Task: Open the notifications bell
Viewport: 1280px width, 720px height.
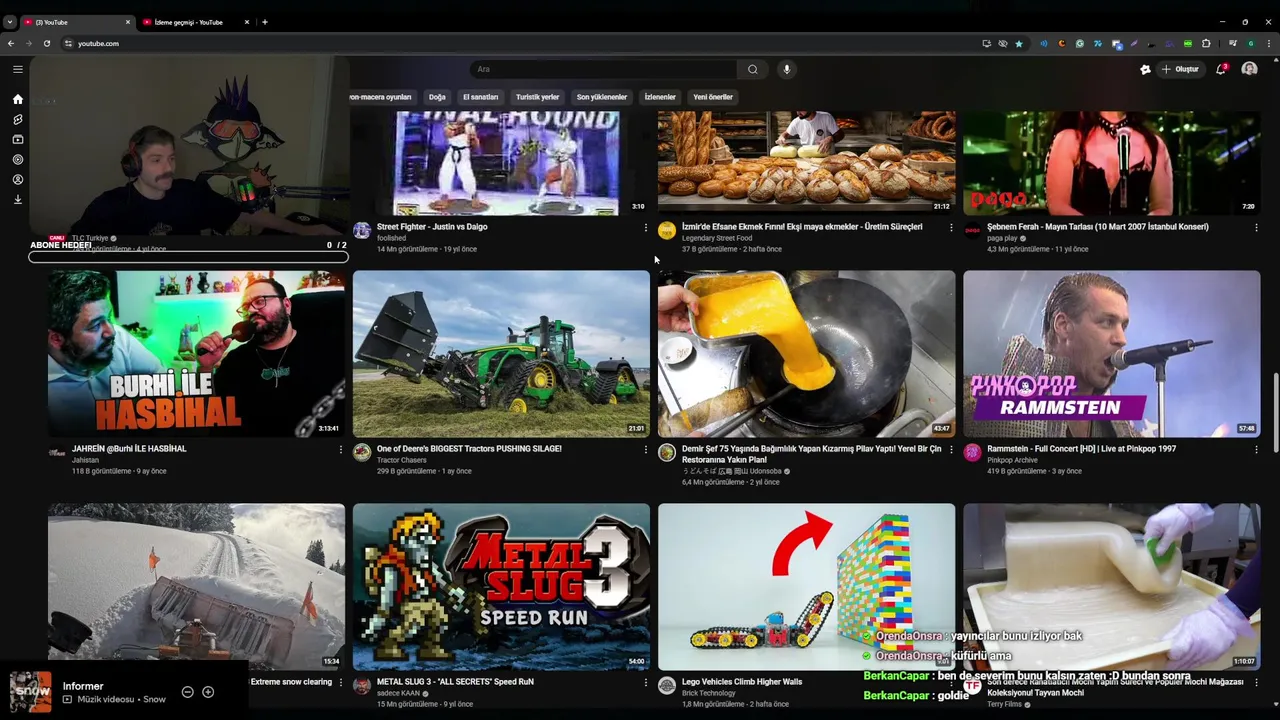Action: (x=1221, y=69)
